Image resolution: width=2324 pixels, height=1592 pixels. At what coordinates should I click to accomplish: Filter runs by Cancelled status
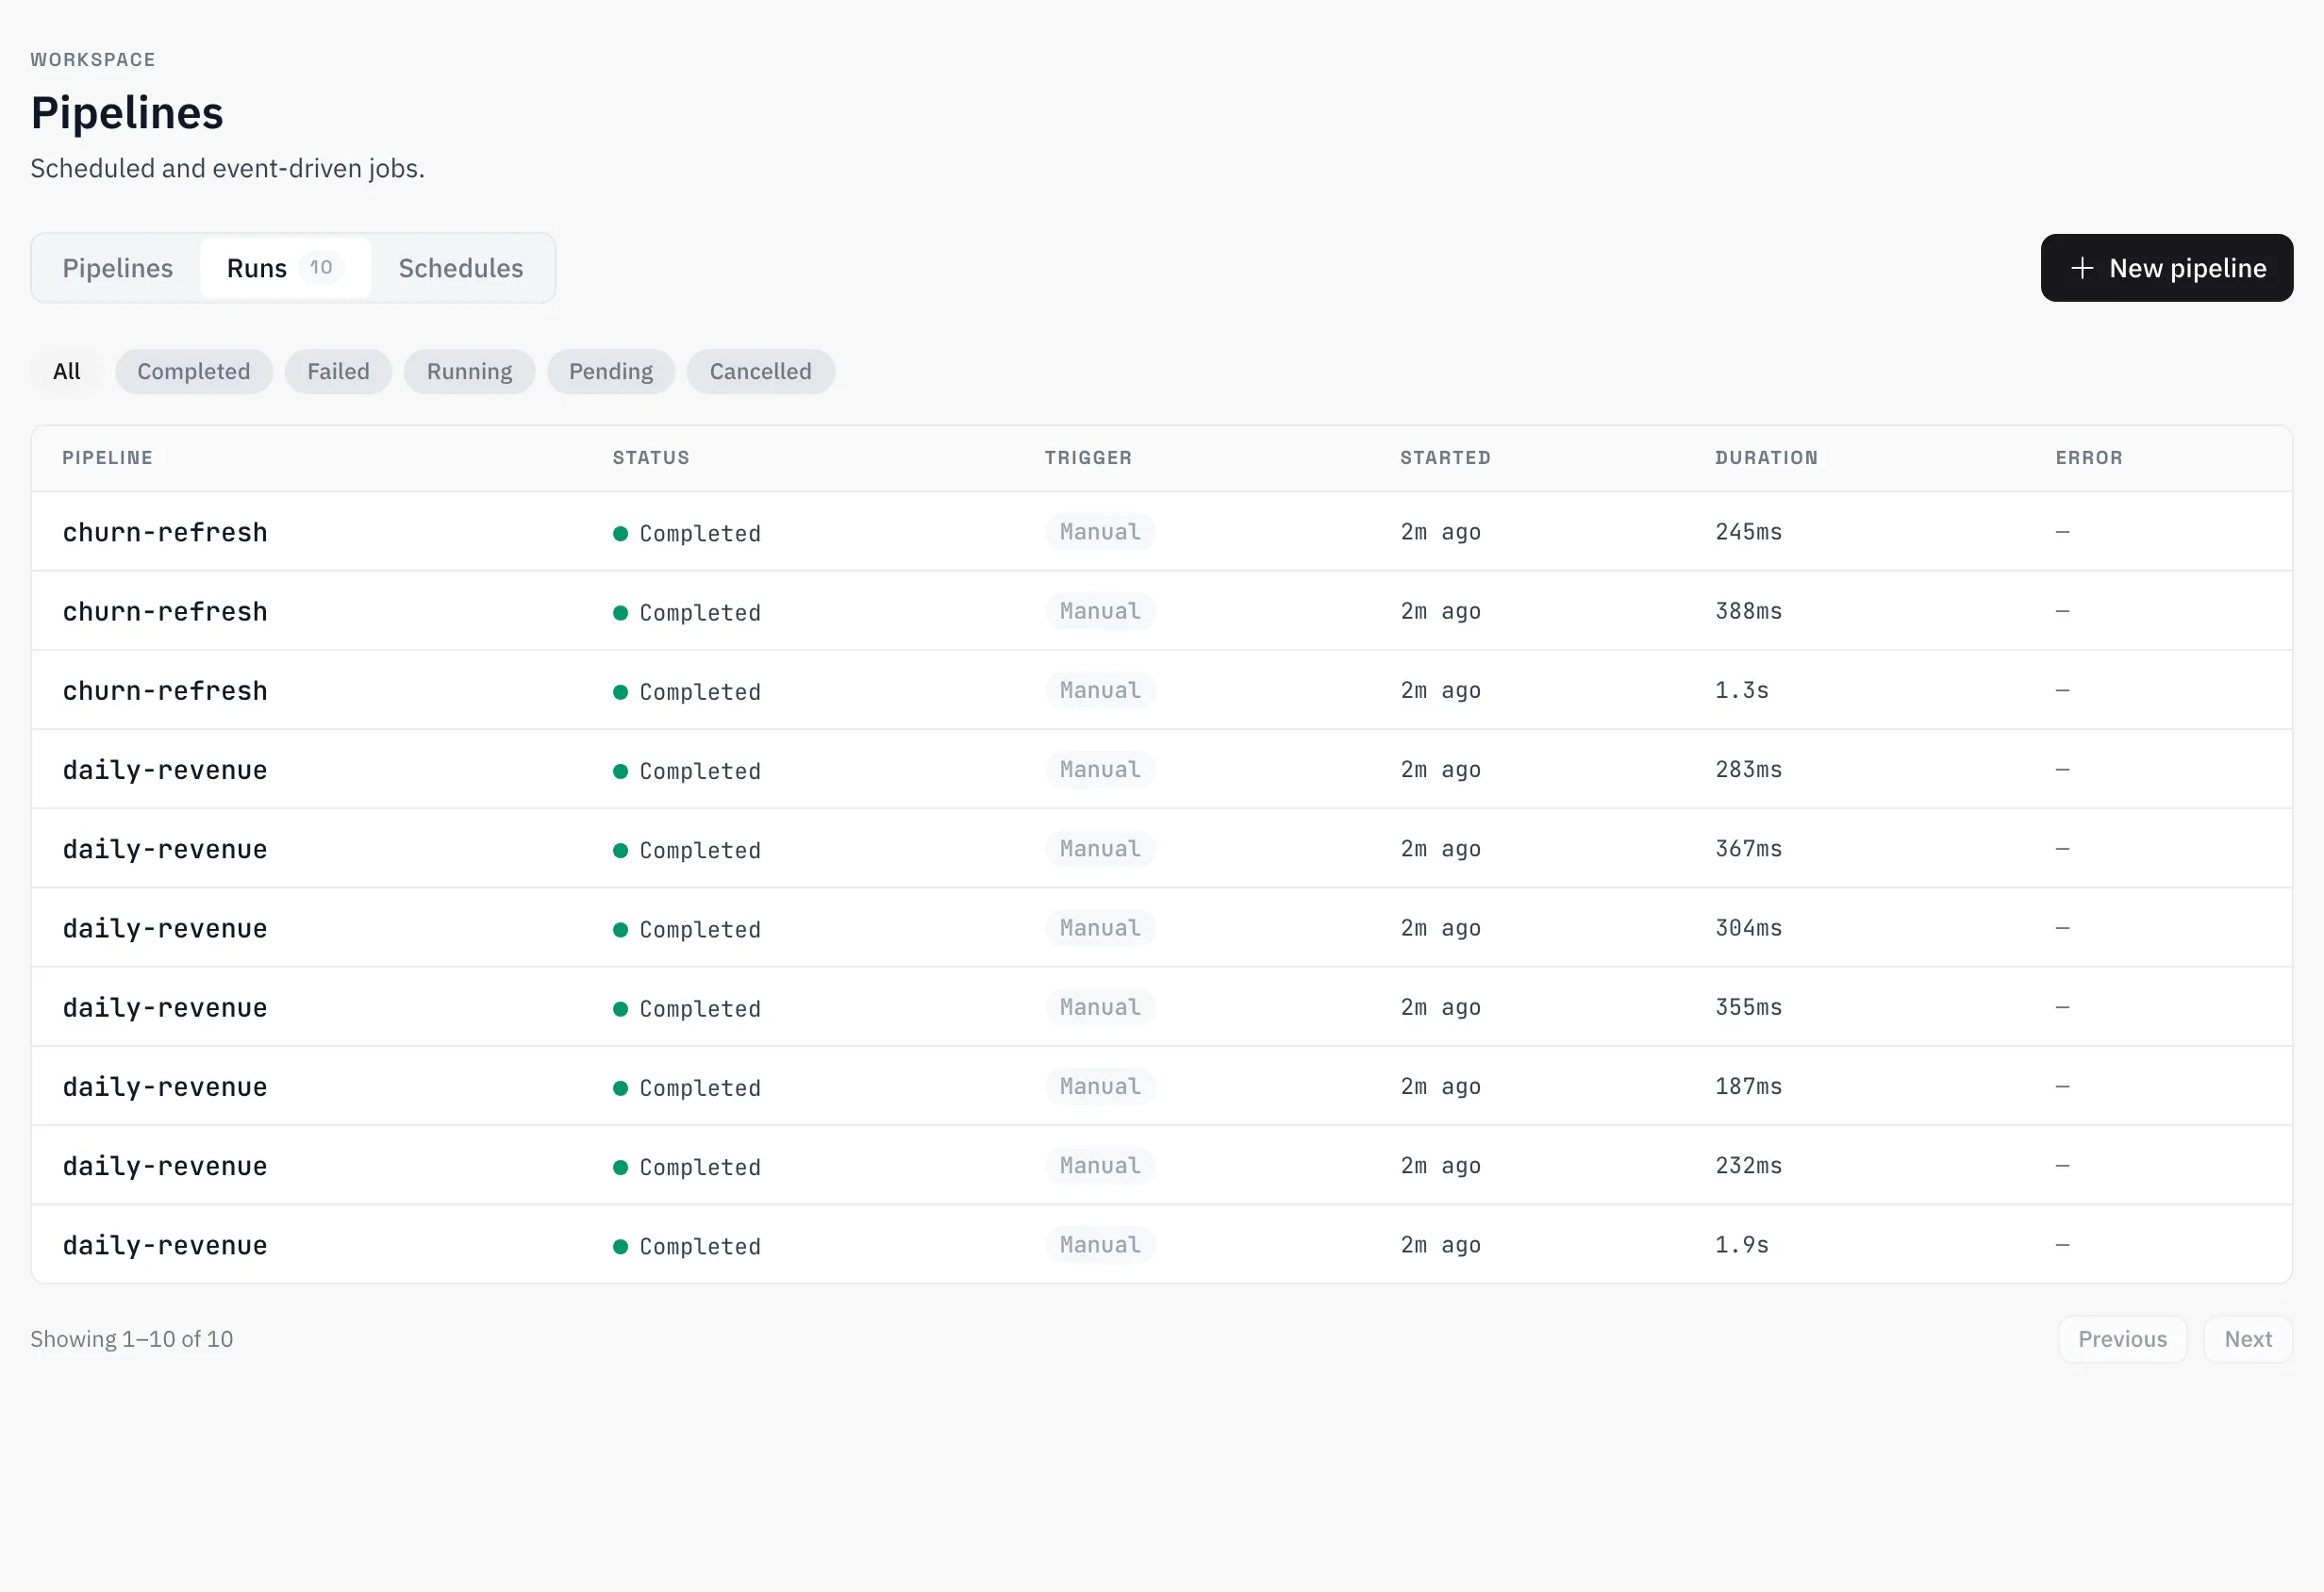coord(761,371)
